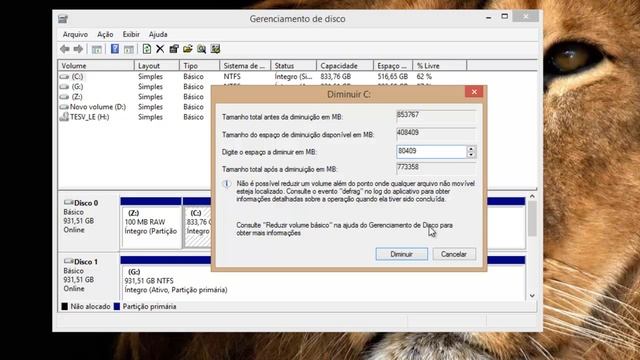
Task: Sort by the Sistema de... column header
Action: [x=245, y=66]
